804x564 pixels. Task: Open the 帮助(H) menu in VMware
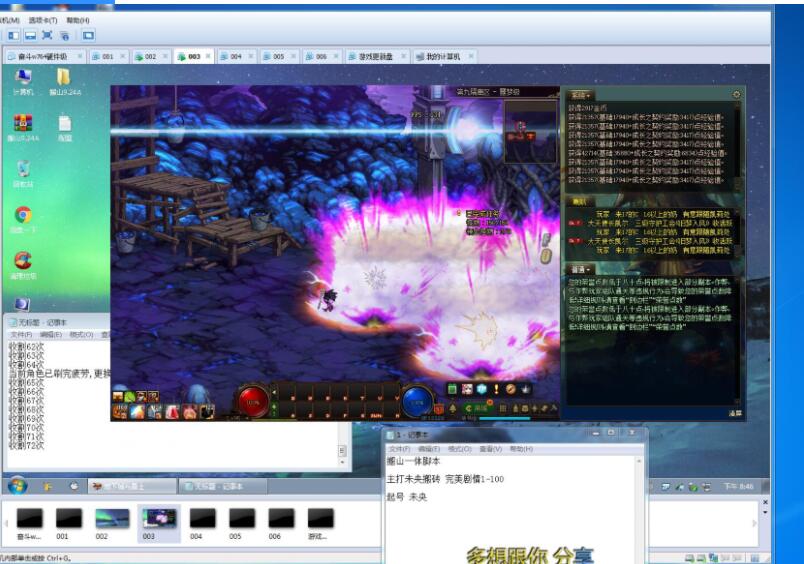tap(77, 21)
